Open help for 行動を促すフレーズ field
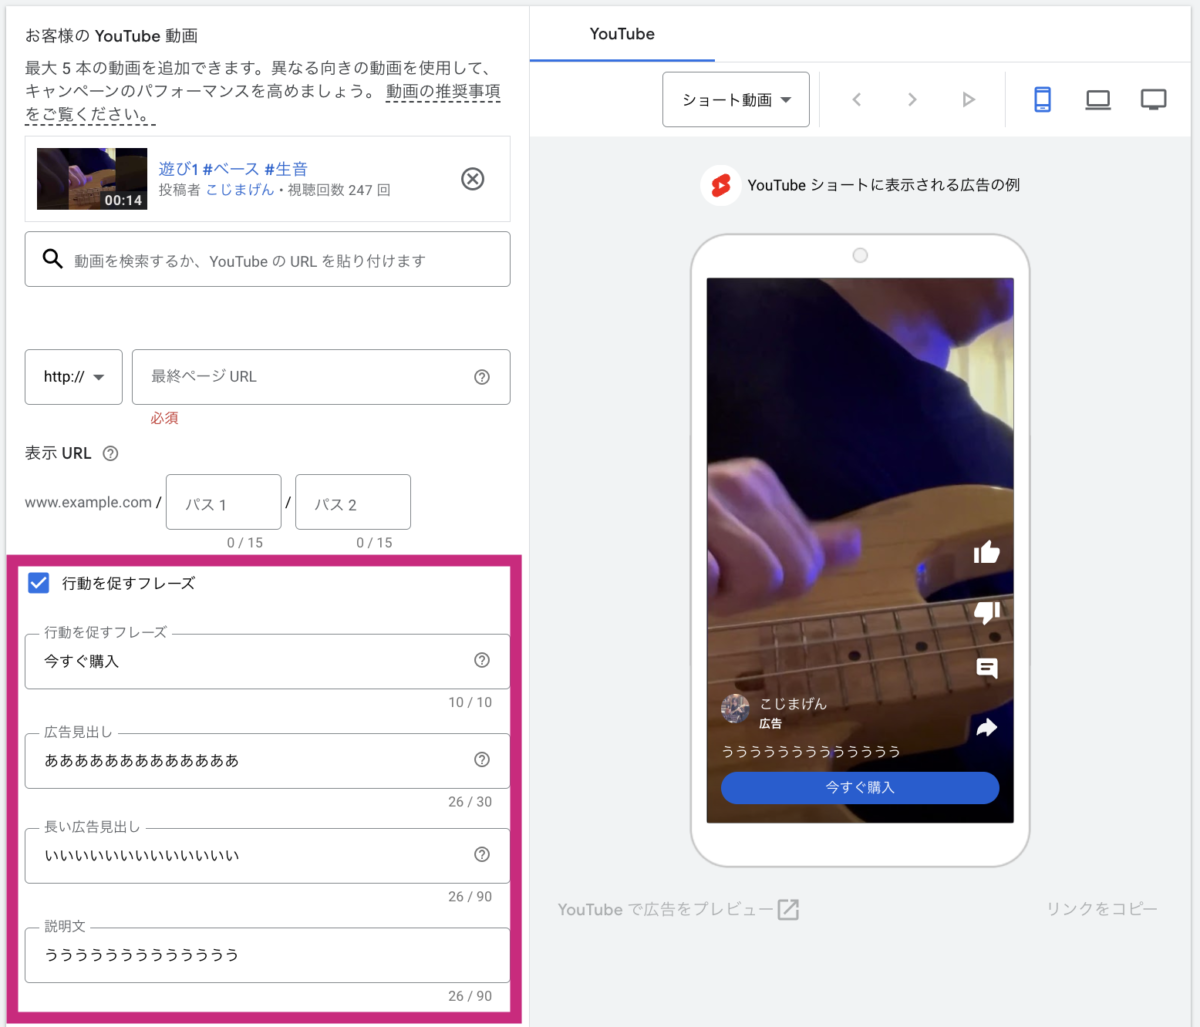Screen dimensions: 1200x1027 (482, 660)
